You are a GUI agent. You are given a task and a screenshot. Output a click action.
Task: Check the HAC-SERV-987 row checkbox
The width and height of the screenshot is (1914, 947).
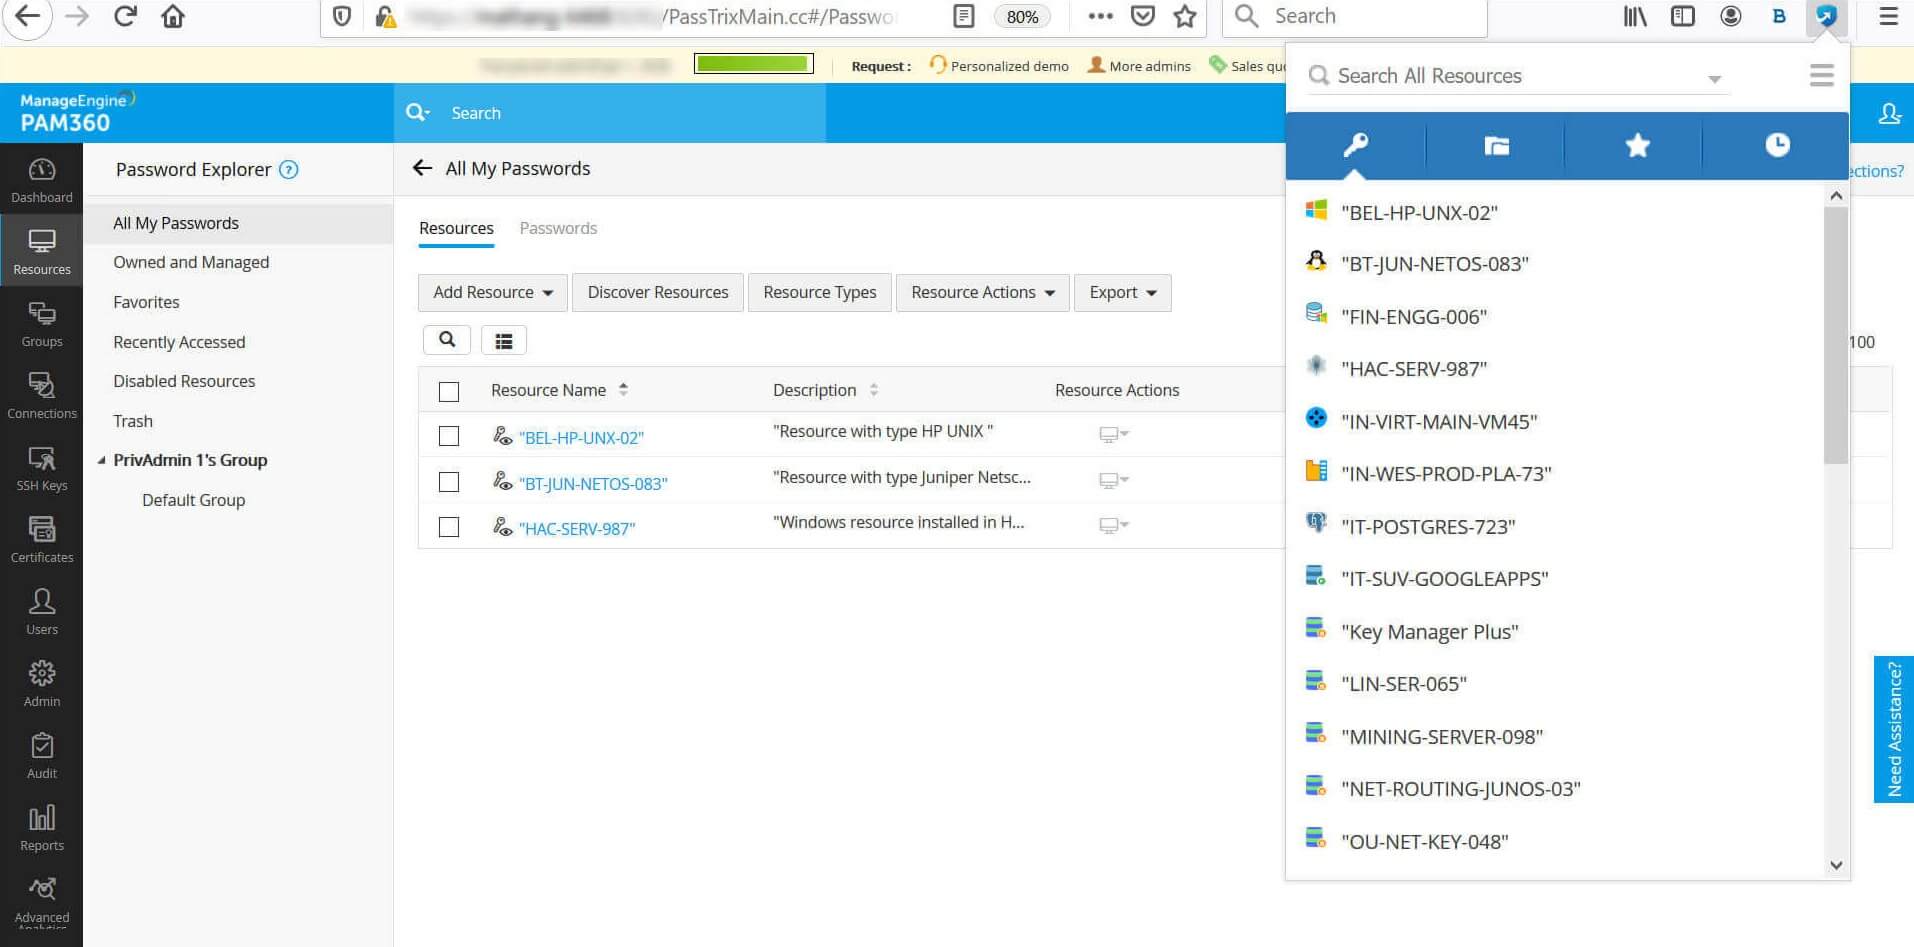click(x=449, y=527)
